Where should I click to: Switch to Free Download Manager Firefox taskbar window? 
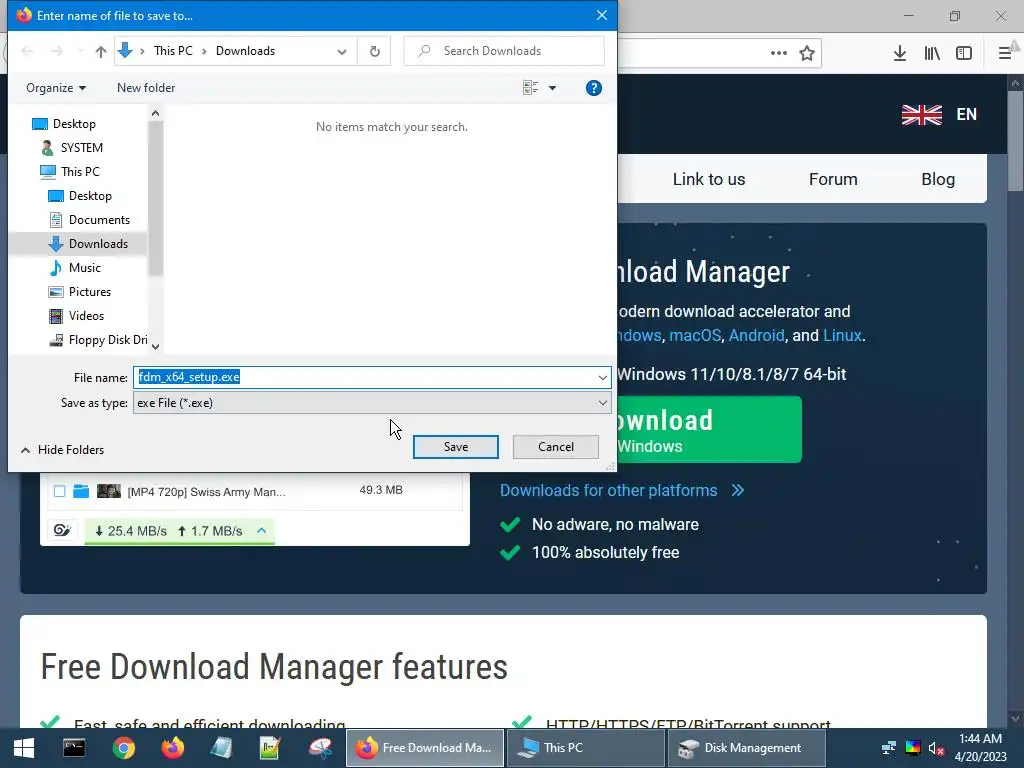point(424,748)
